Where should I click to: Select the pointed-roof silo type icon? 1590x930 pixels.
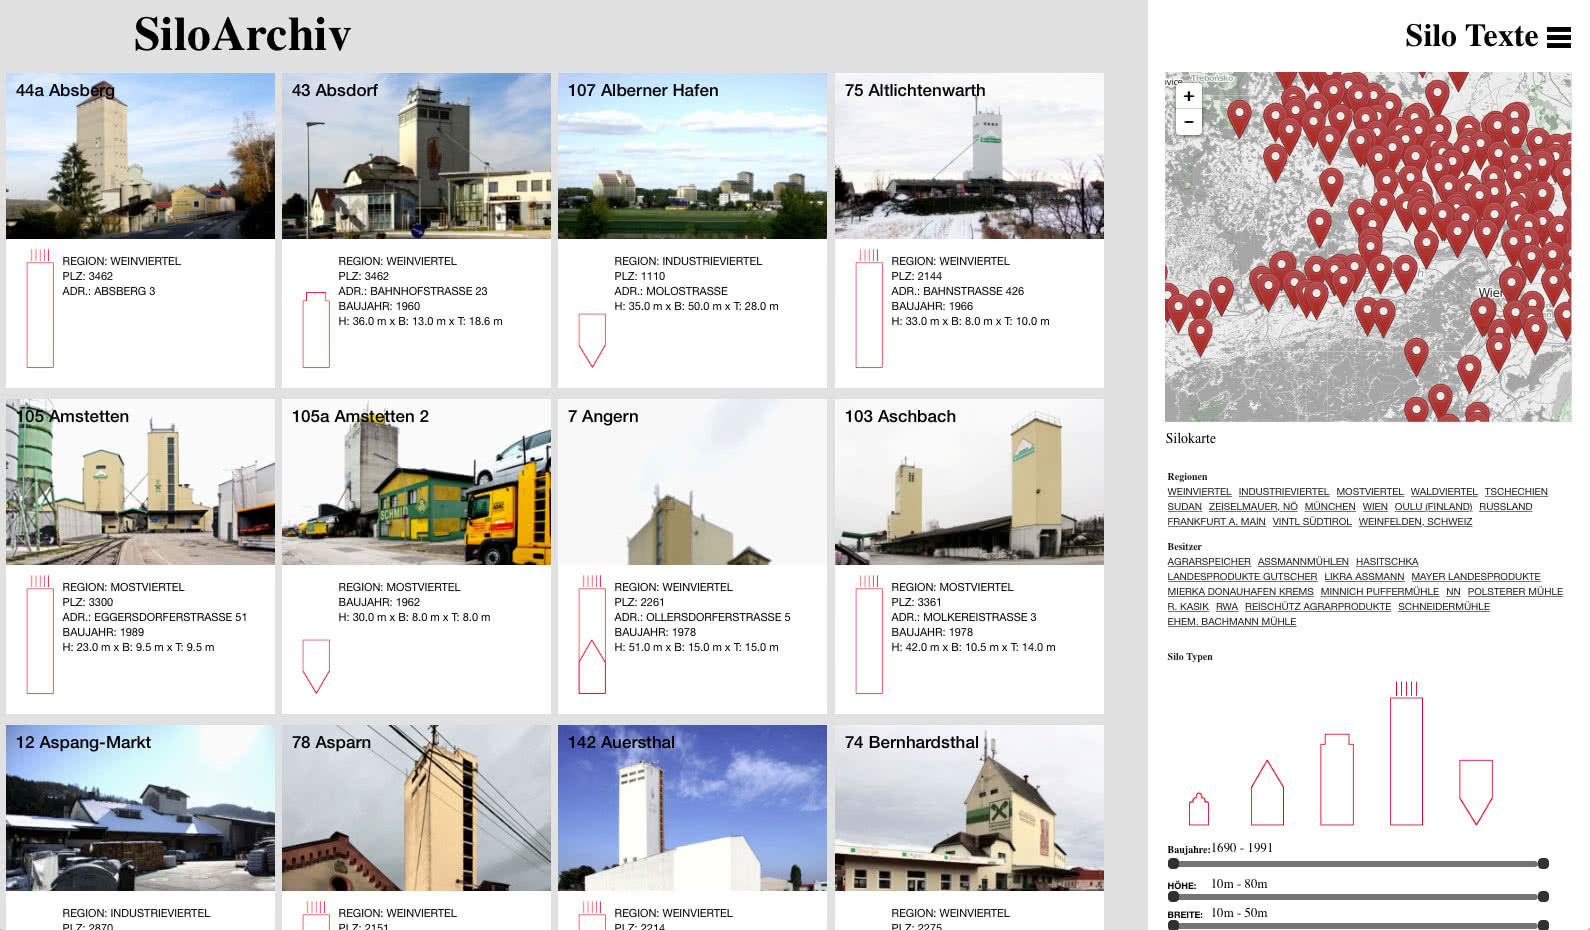click(x=1267, y=792)
